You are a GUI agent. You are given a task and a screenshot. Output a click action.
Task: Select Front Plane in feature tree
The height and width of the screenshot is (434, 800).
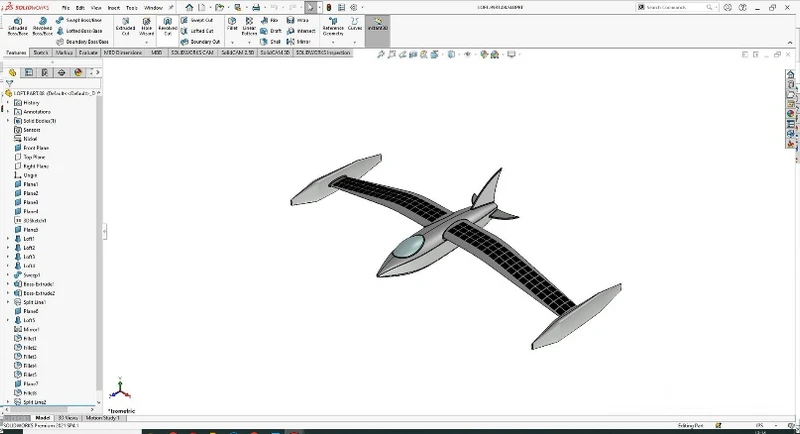coord(31,148)
